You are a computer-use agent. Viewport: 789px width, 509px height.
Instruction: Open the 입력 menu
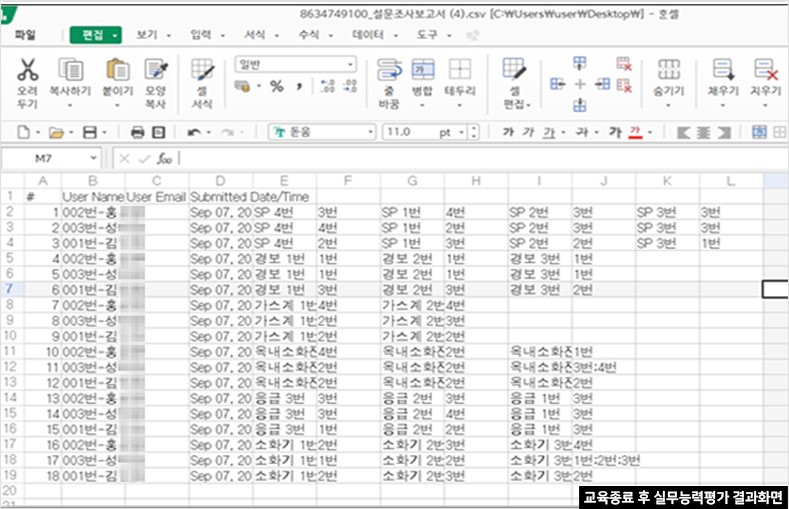click(x=200, y=35)
